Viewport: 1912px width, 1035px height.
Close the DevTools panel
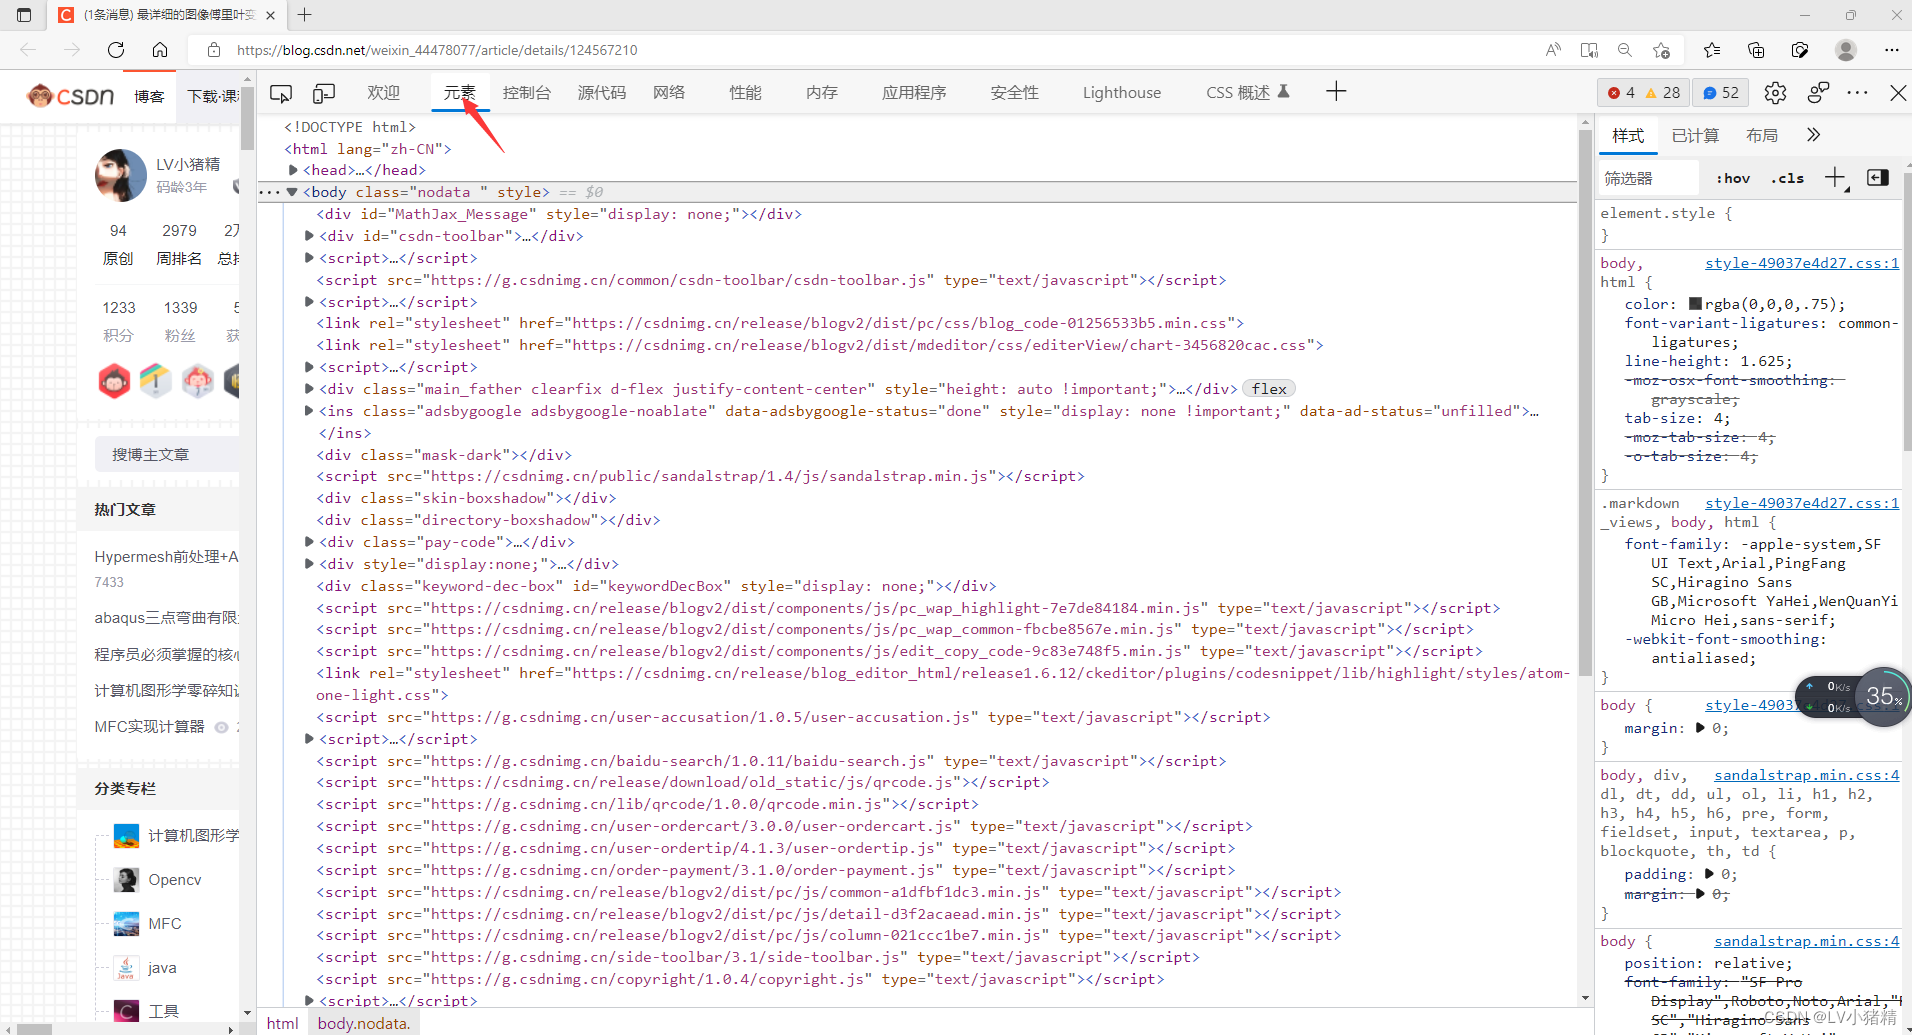(x=1897, y=93)
